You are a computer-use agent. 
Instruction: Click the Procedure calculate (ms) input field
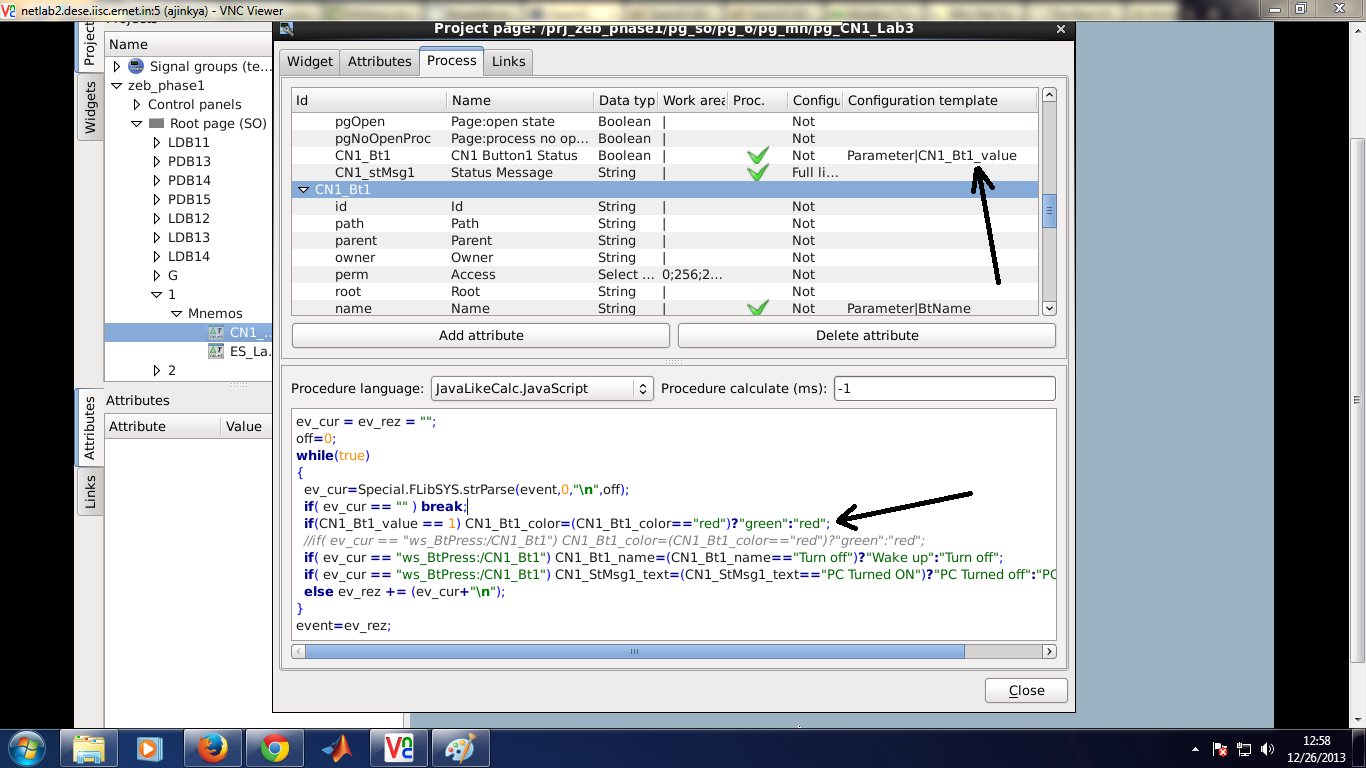[944, 388]
